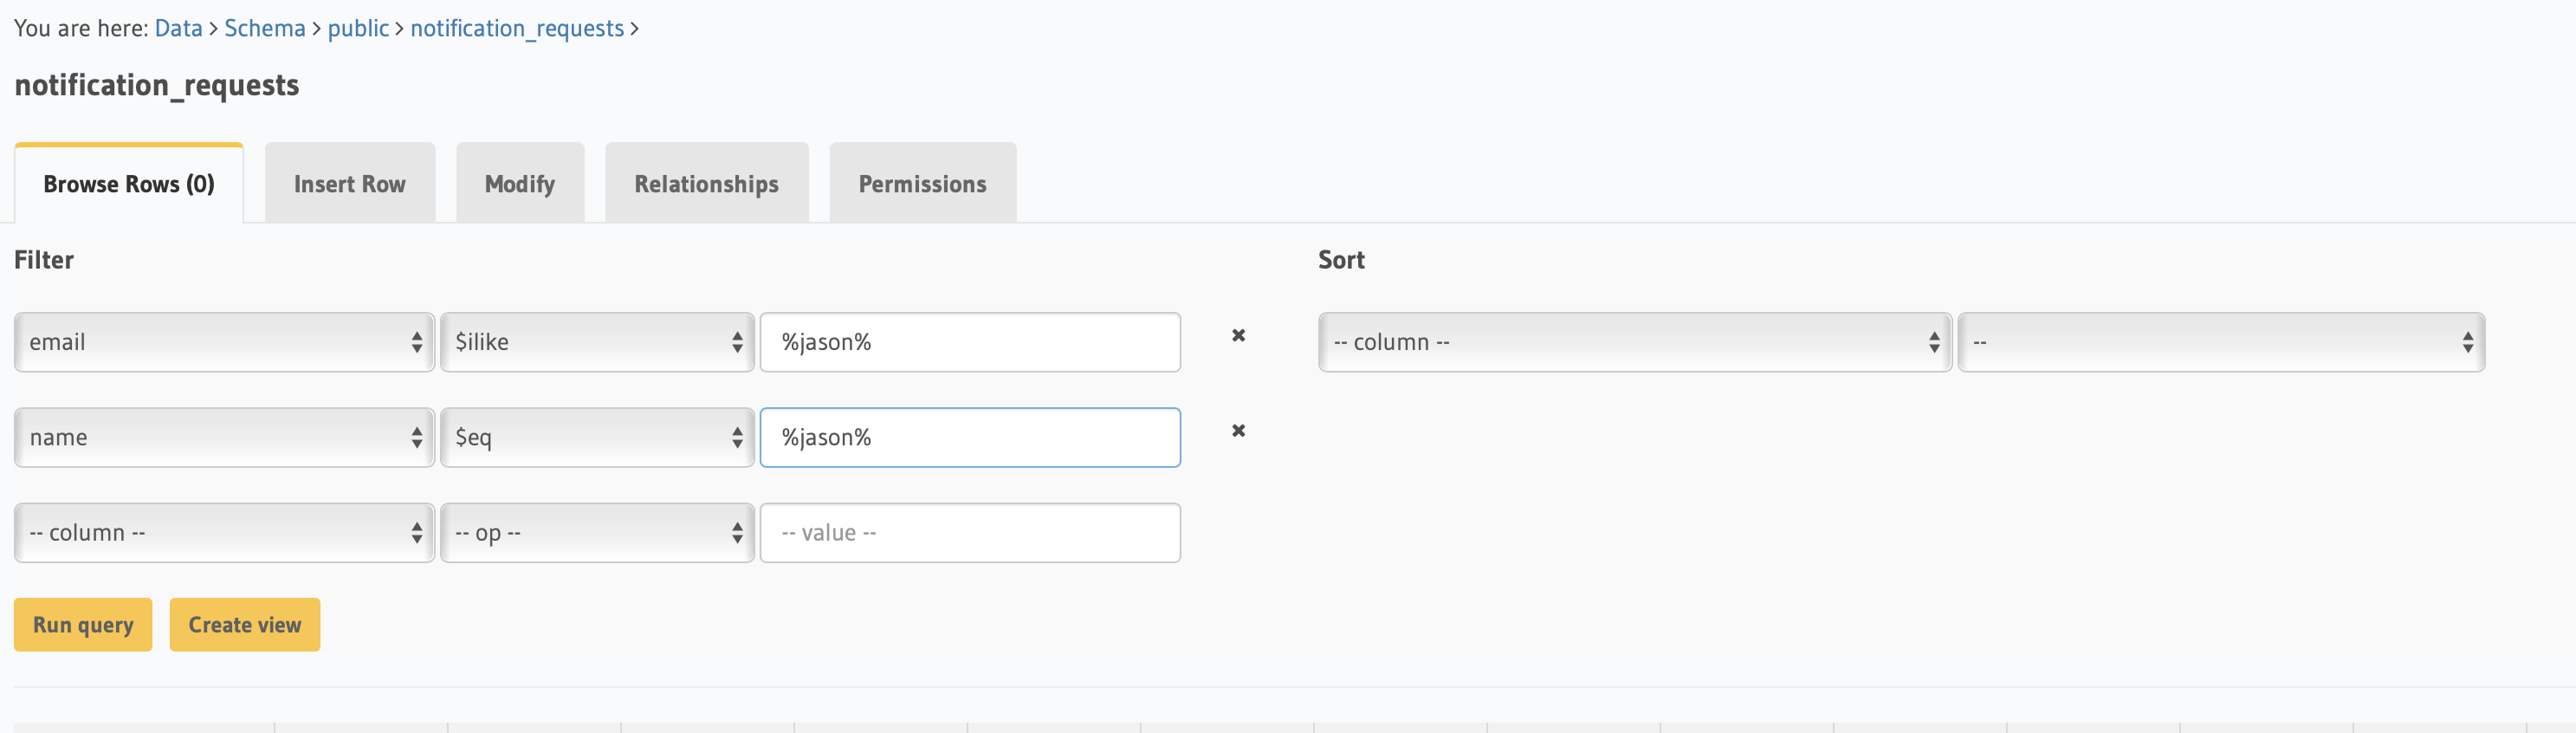Image resolution: width=2576 pixels, height=733 pixels.
Task: Choose a column in the empty filter row
Action: [224, 533]
